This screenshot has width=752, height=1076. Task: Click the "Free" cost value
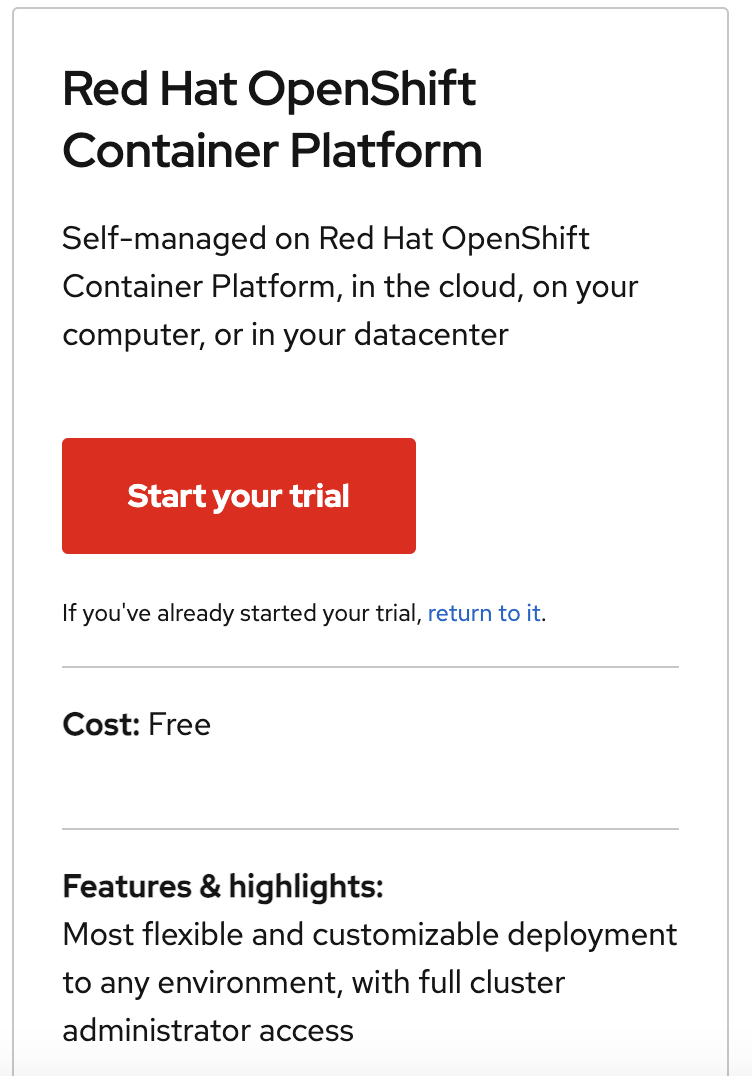tap(180, 724)
